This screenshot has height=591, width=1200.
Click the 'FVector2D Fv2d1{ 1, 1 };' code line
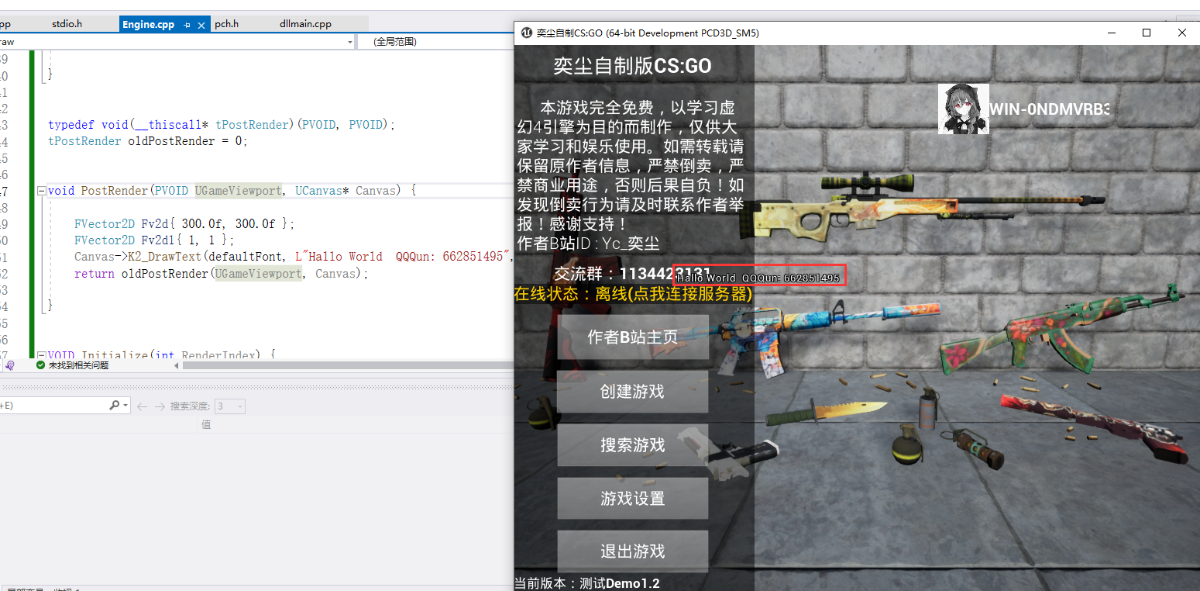point(154,240)
